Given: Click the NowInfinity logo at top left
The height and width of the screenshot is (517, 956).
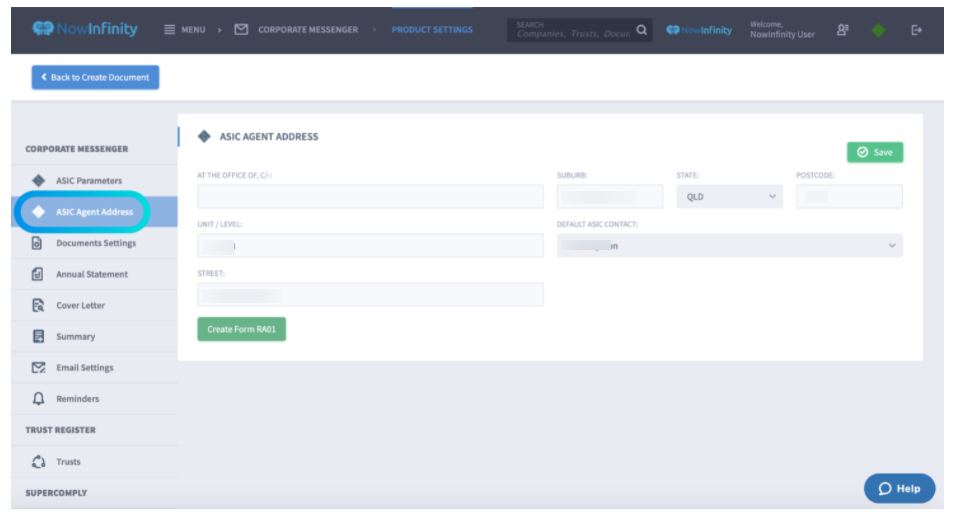Looking at the screenshot, I should [85, 29].
